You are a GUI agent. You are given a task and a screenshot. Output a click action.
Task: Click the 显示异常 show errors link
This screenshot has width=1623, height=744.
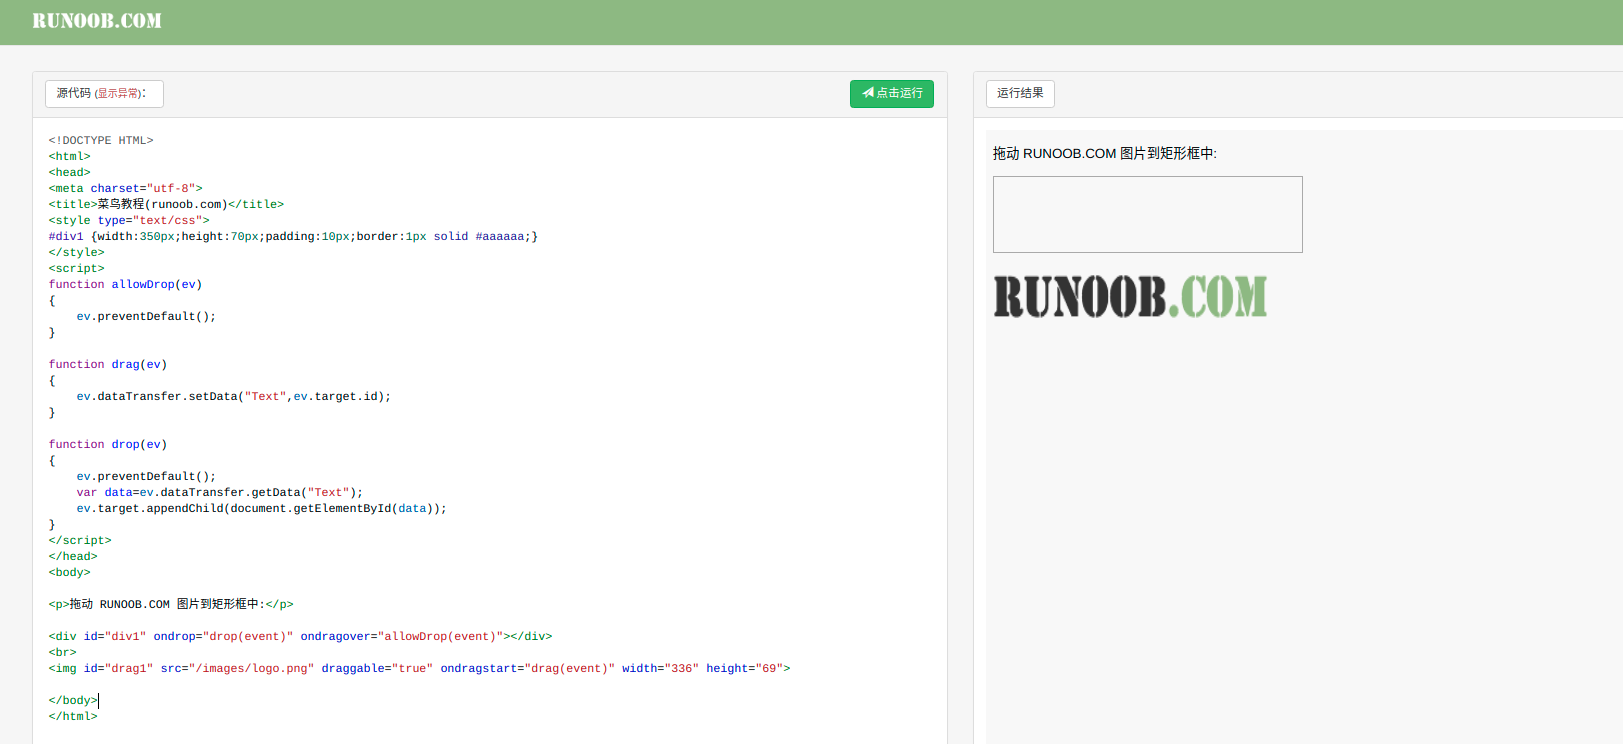pos(118,93)
